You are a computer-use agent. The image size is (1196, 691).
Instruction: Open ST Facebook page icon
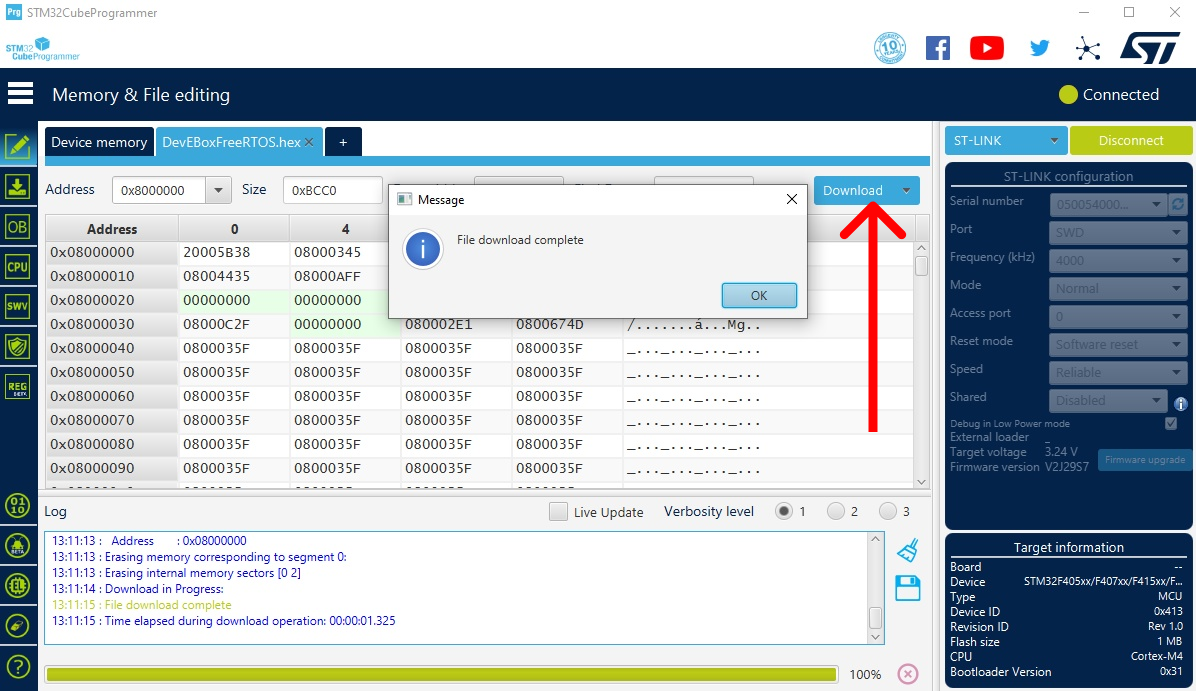[x=937, y=48]
